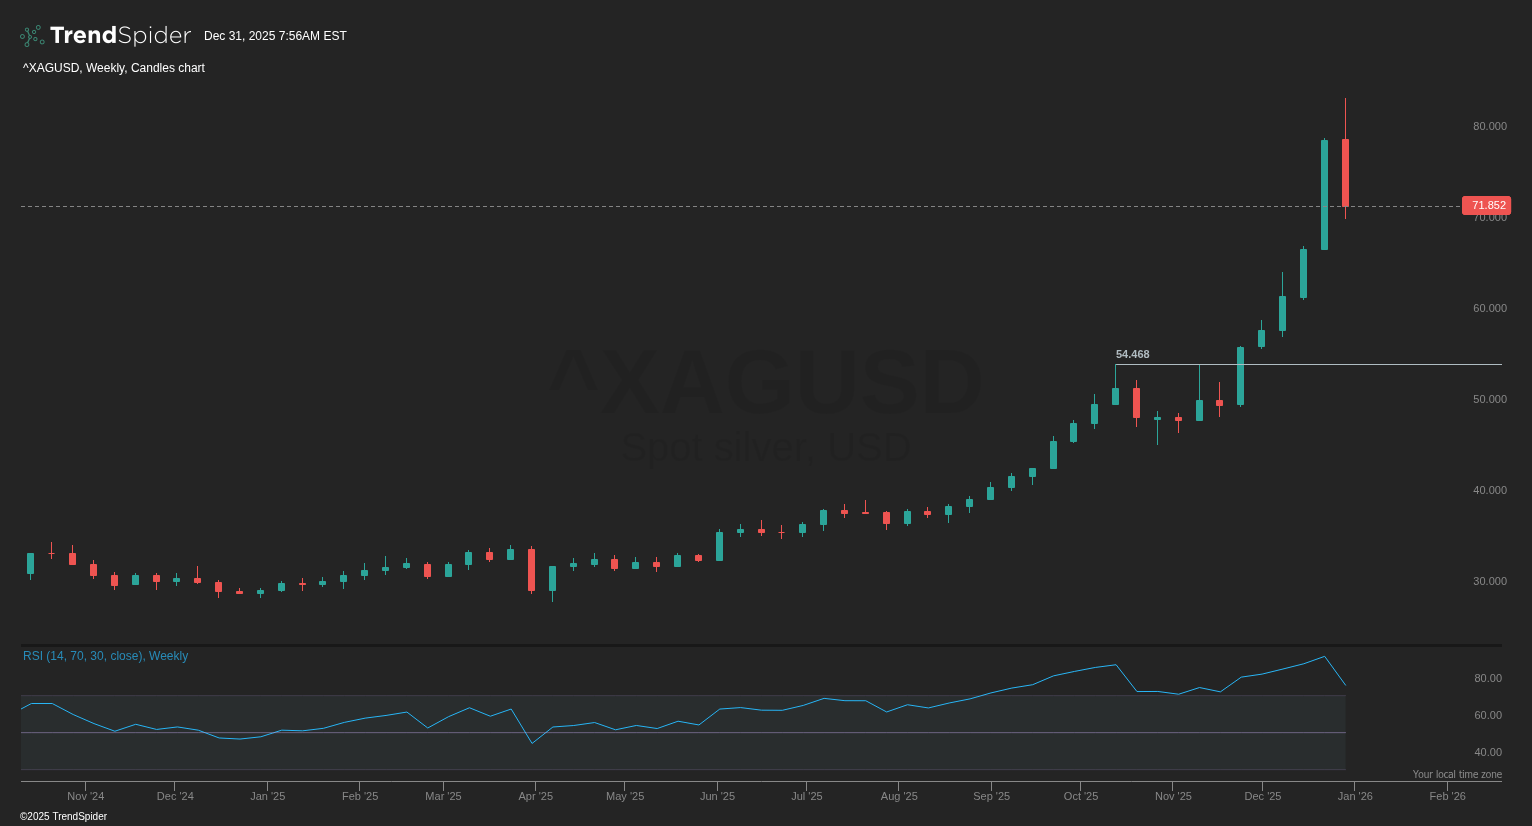Select Jan '25 on the time axis

[267, 796]
